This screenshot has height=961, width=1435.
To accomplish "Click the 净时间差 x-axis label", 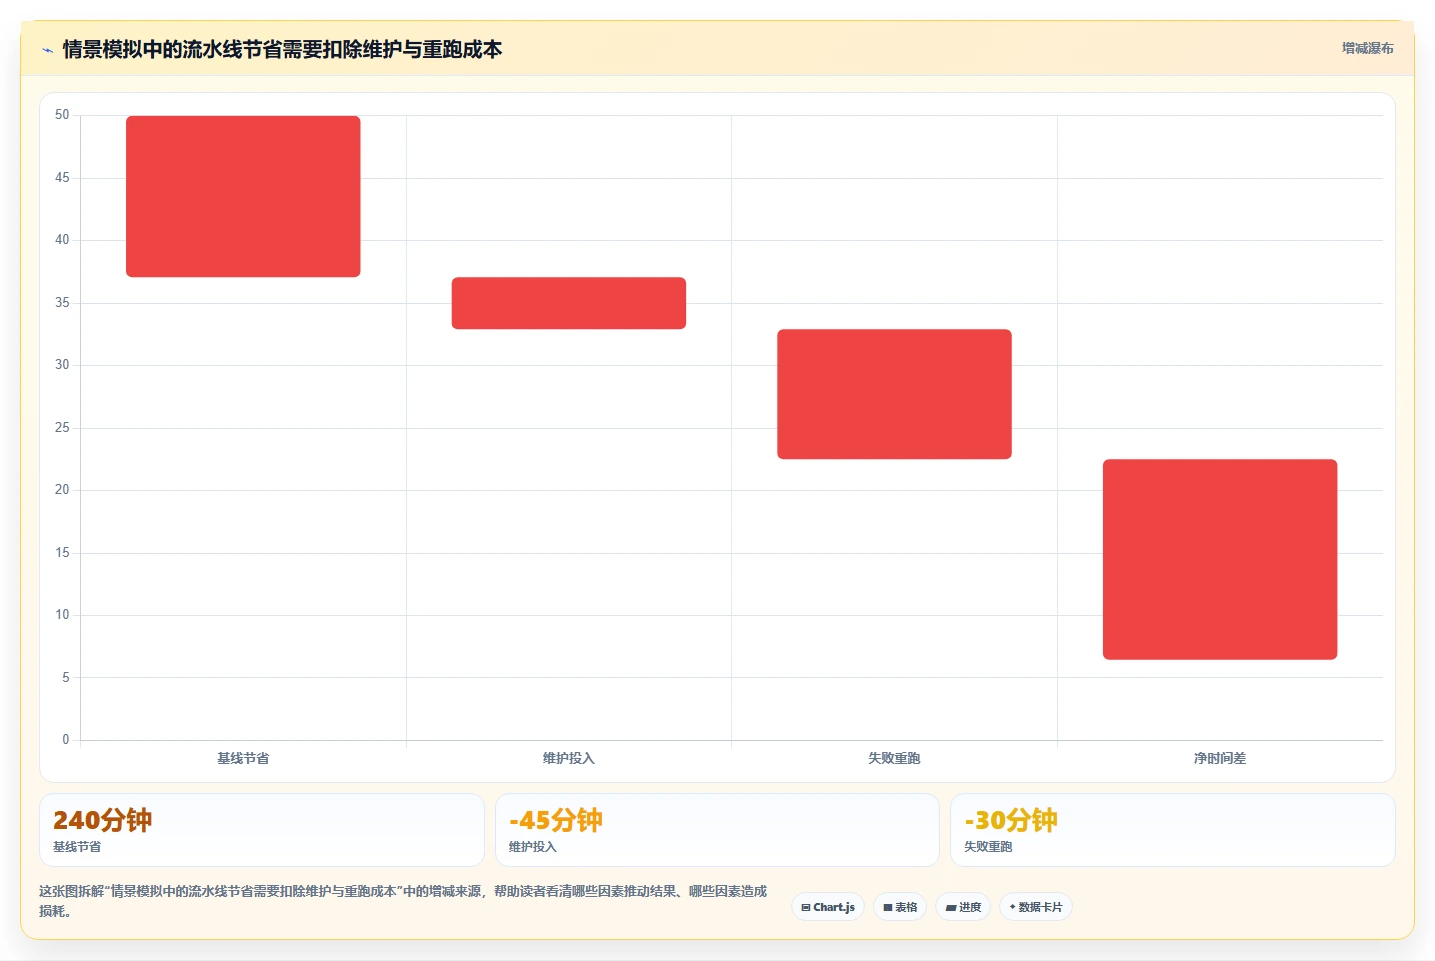I will pos(1220,758).
